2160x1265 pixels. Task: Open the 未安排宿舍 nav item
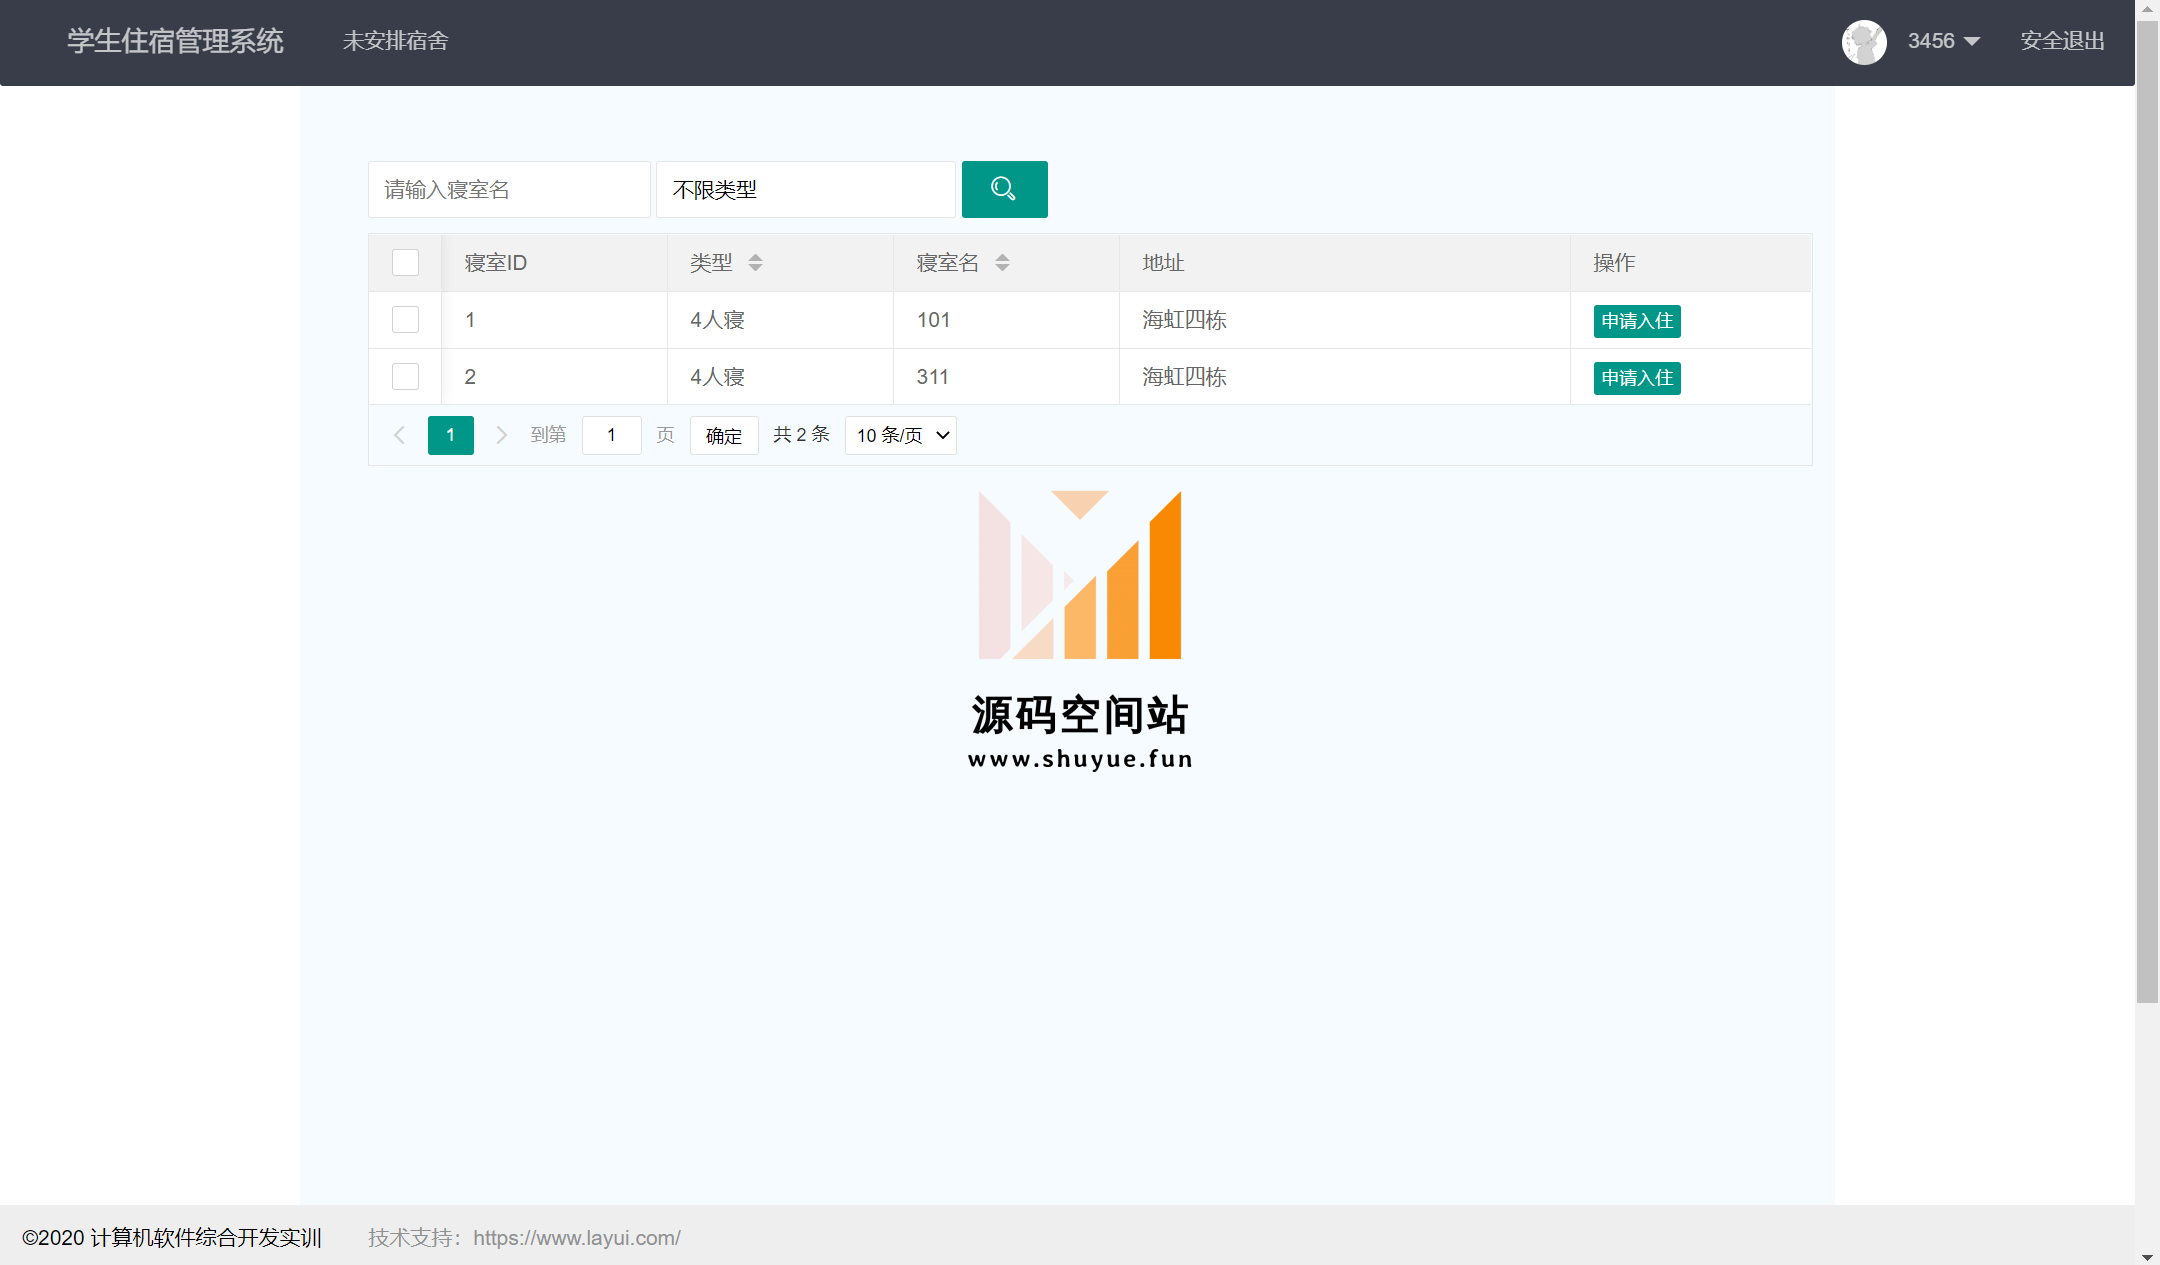point(395,41)
